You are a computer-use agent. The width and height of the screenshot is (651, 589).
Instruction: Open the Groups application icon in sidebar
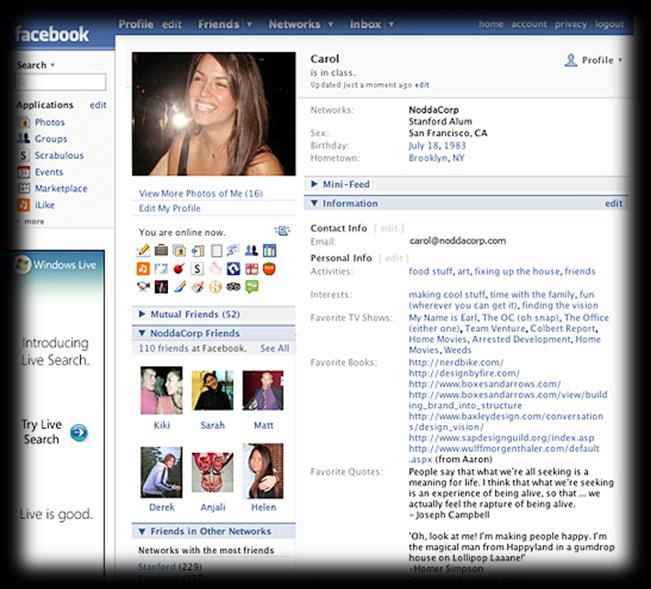[24, 139]
